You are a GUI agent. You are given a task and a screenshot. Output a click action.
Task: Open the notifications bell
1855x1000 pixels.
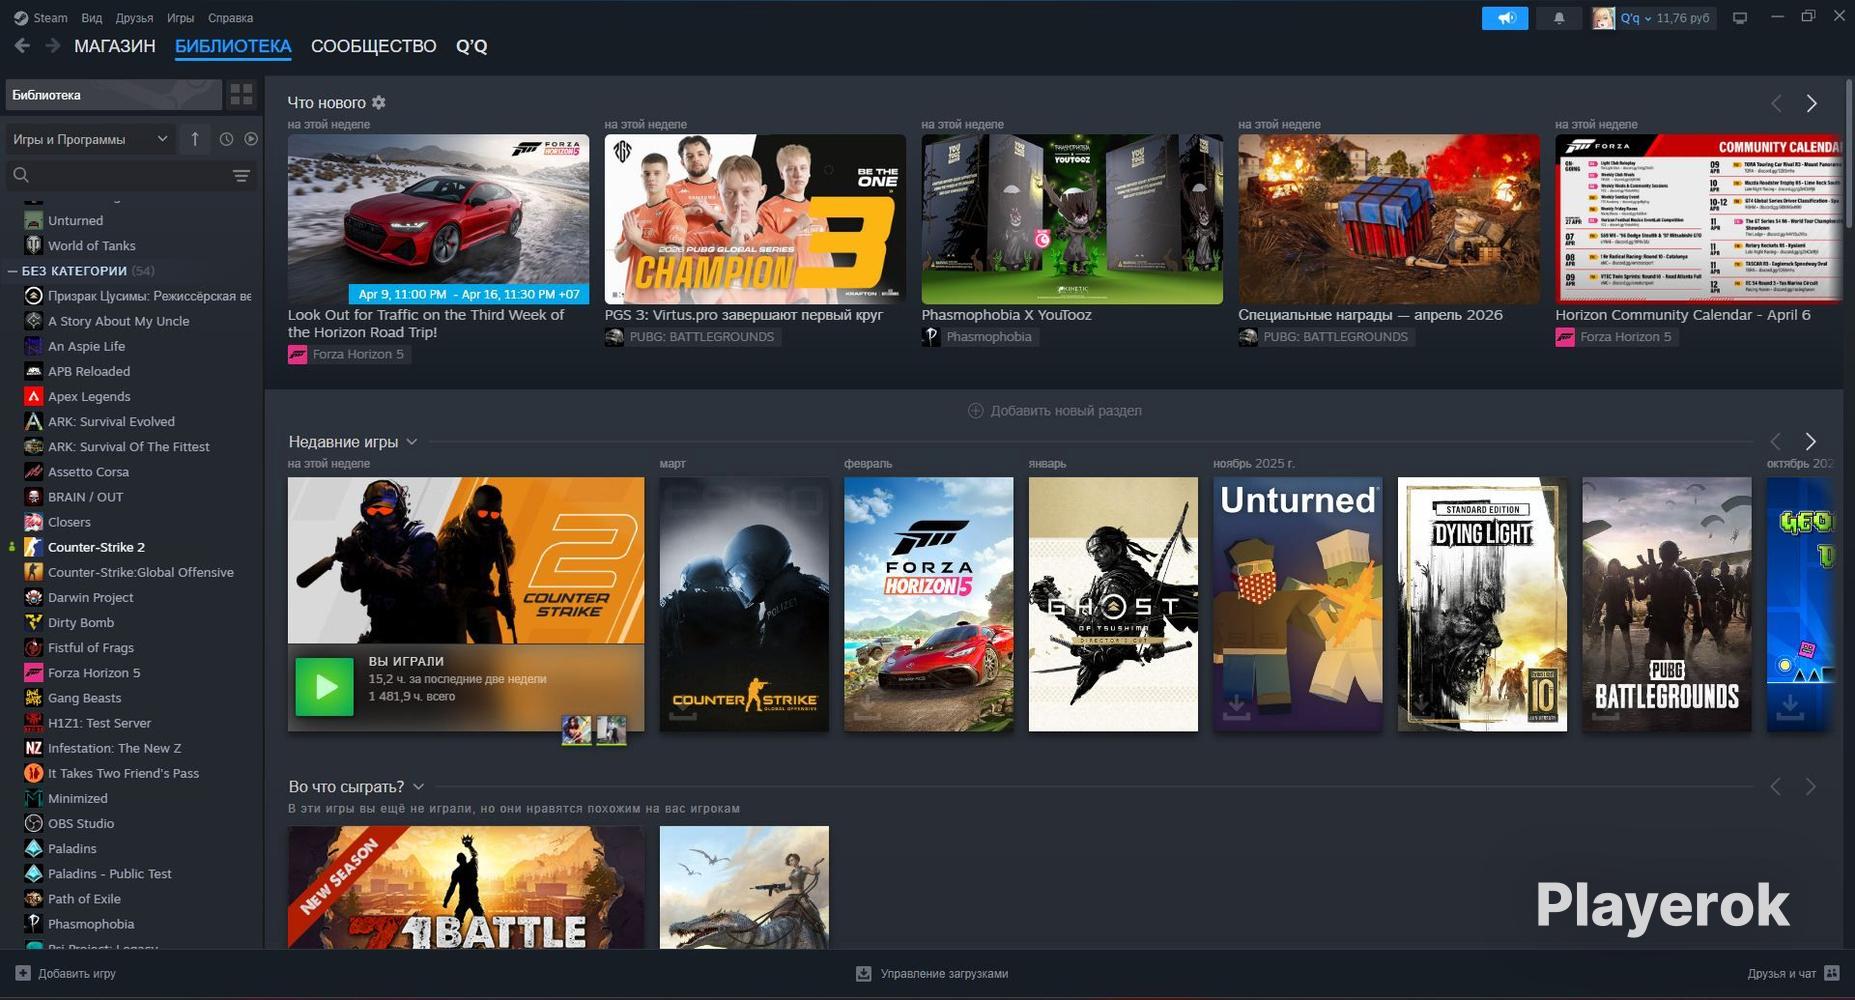[x=1558, y=18]
